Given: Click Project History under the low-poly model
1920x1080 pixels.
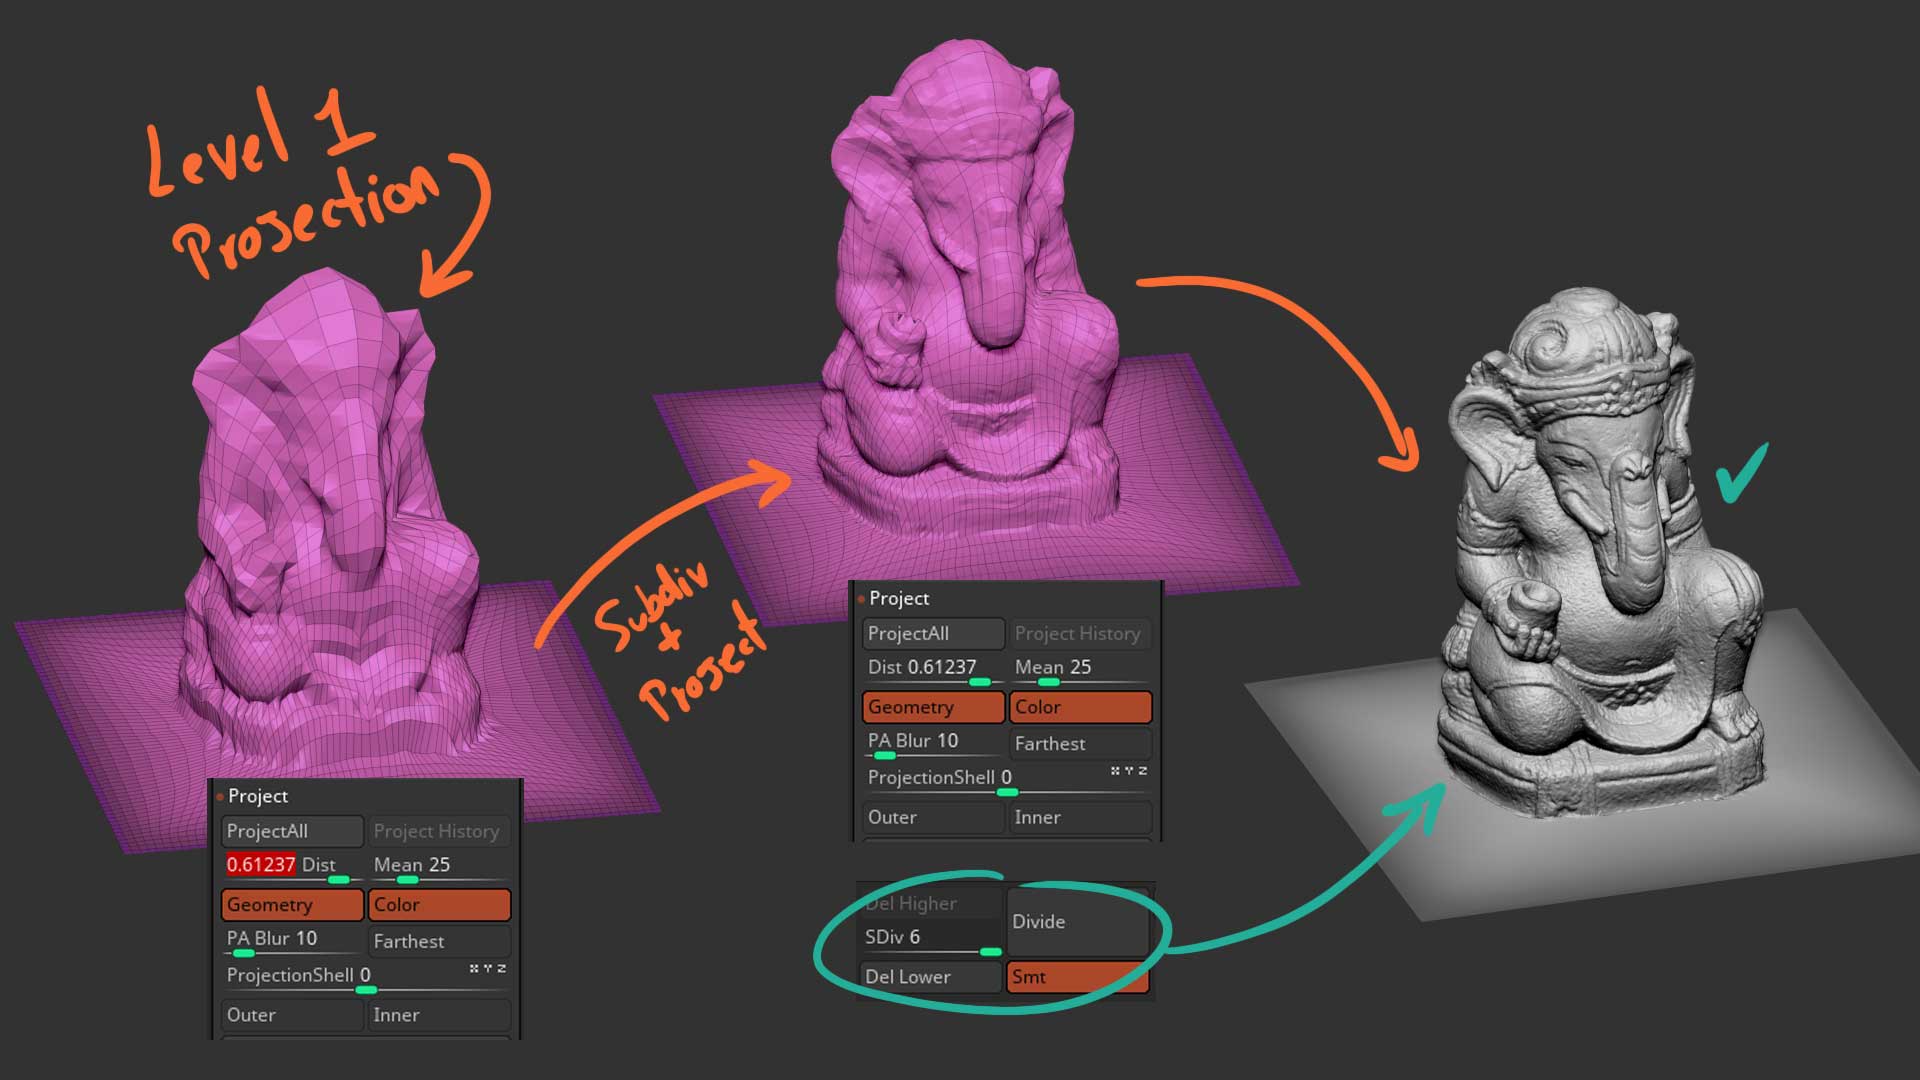Looking at the screenshot, I should [x=439, y=831].
